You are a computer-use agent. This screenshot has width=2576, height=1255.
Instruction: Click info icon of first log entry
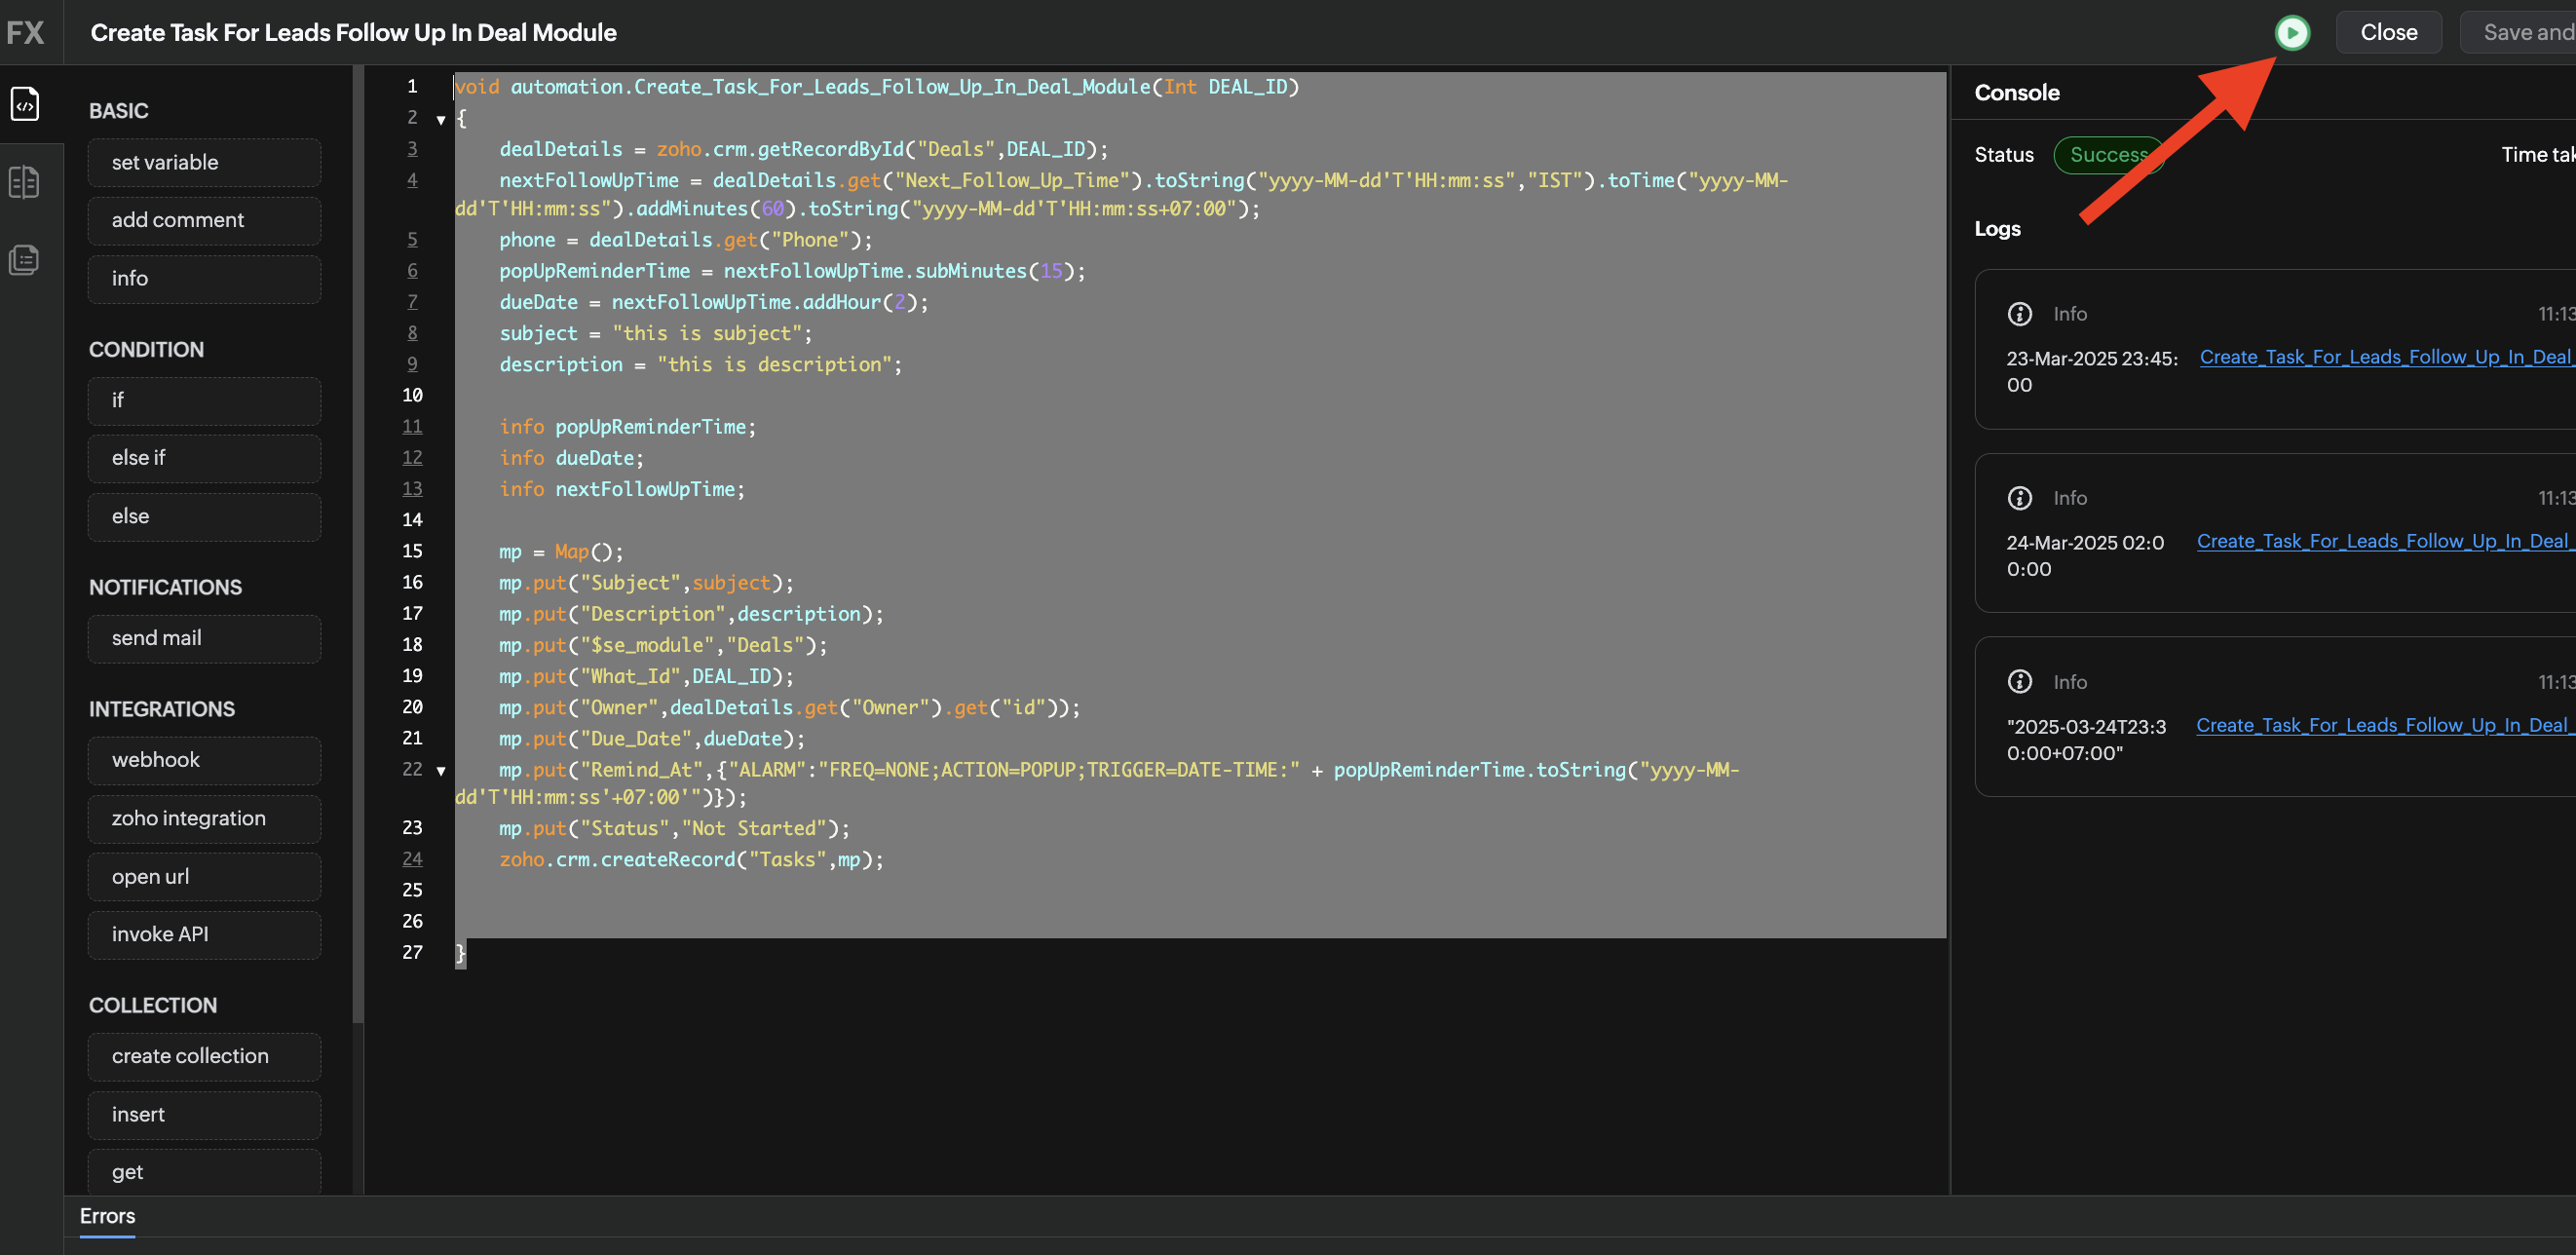click(x=2019, y=314)
